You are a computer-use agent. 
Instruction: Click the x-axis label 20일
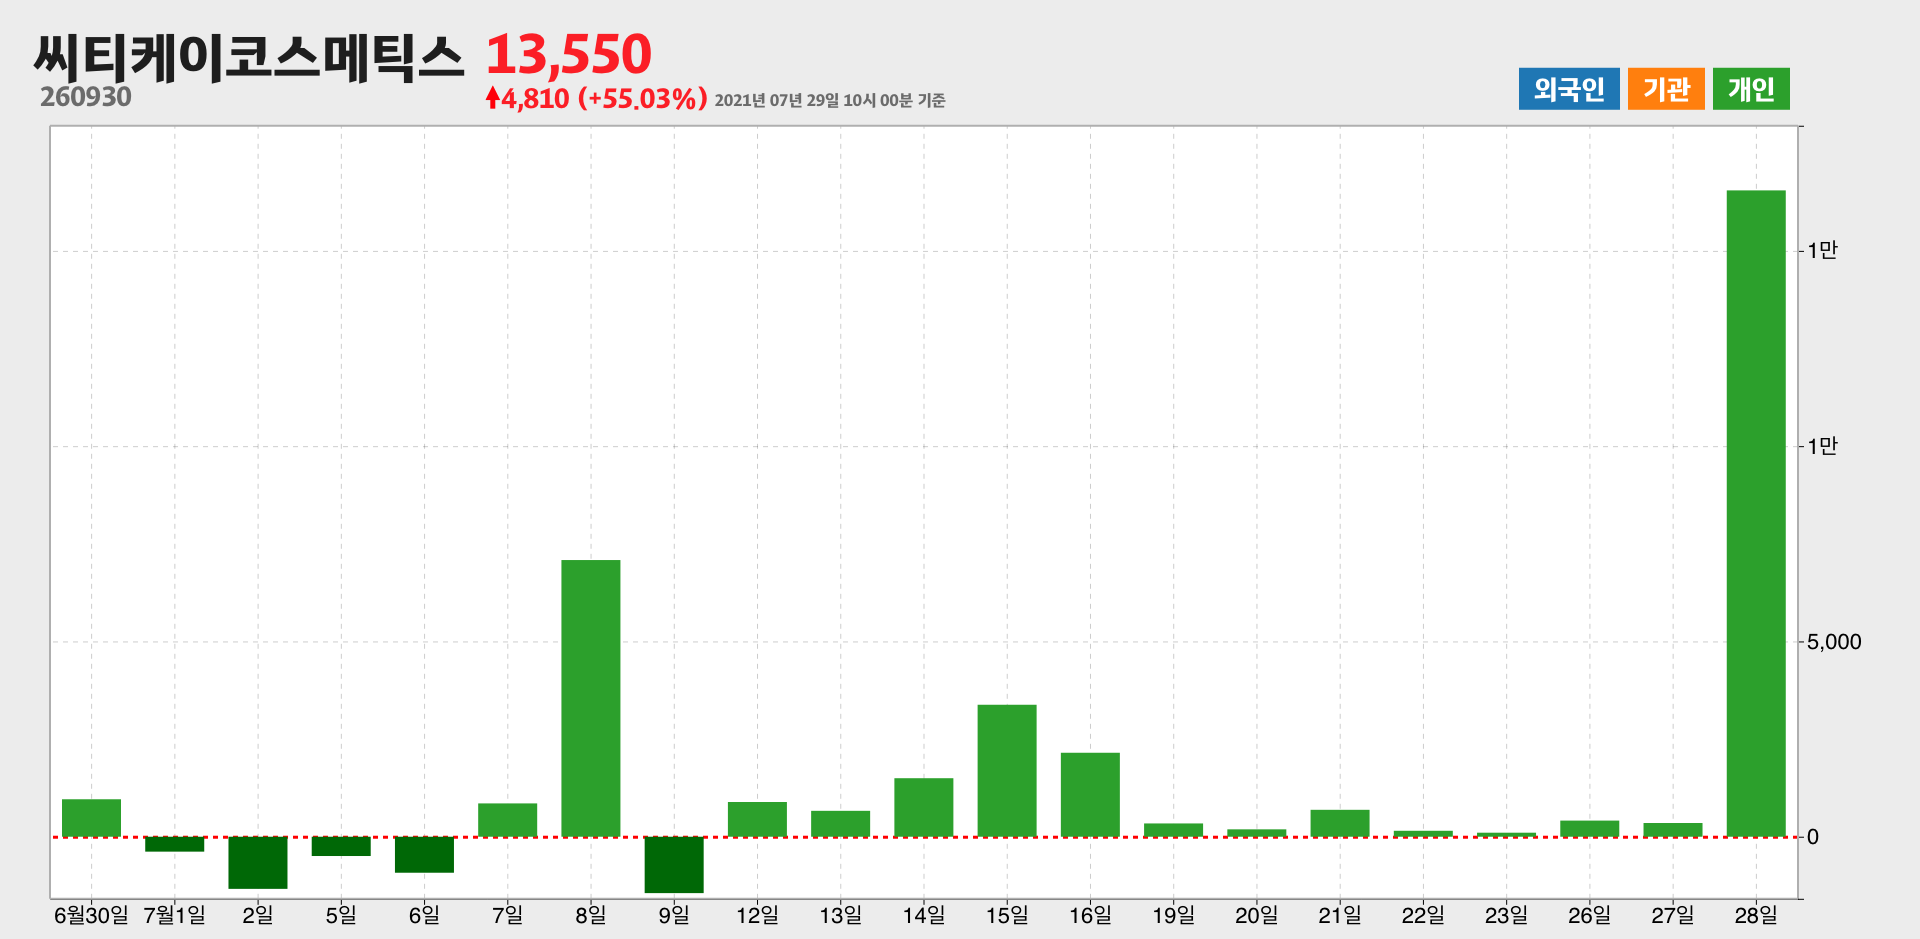pos(1257,915)
